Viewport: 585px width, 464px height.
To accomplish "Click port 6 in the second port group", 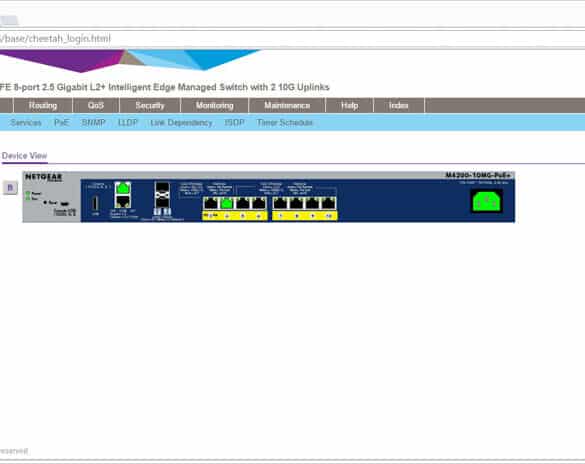I will (x=296, y=203).
